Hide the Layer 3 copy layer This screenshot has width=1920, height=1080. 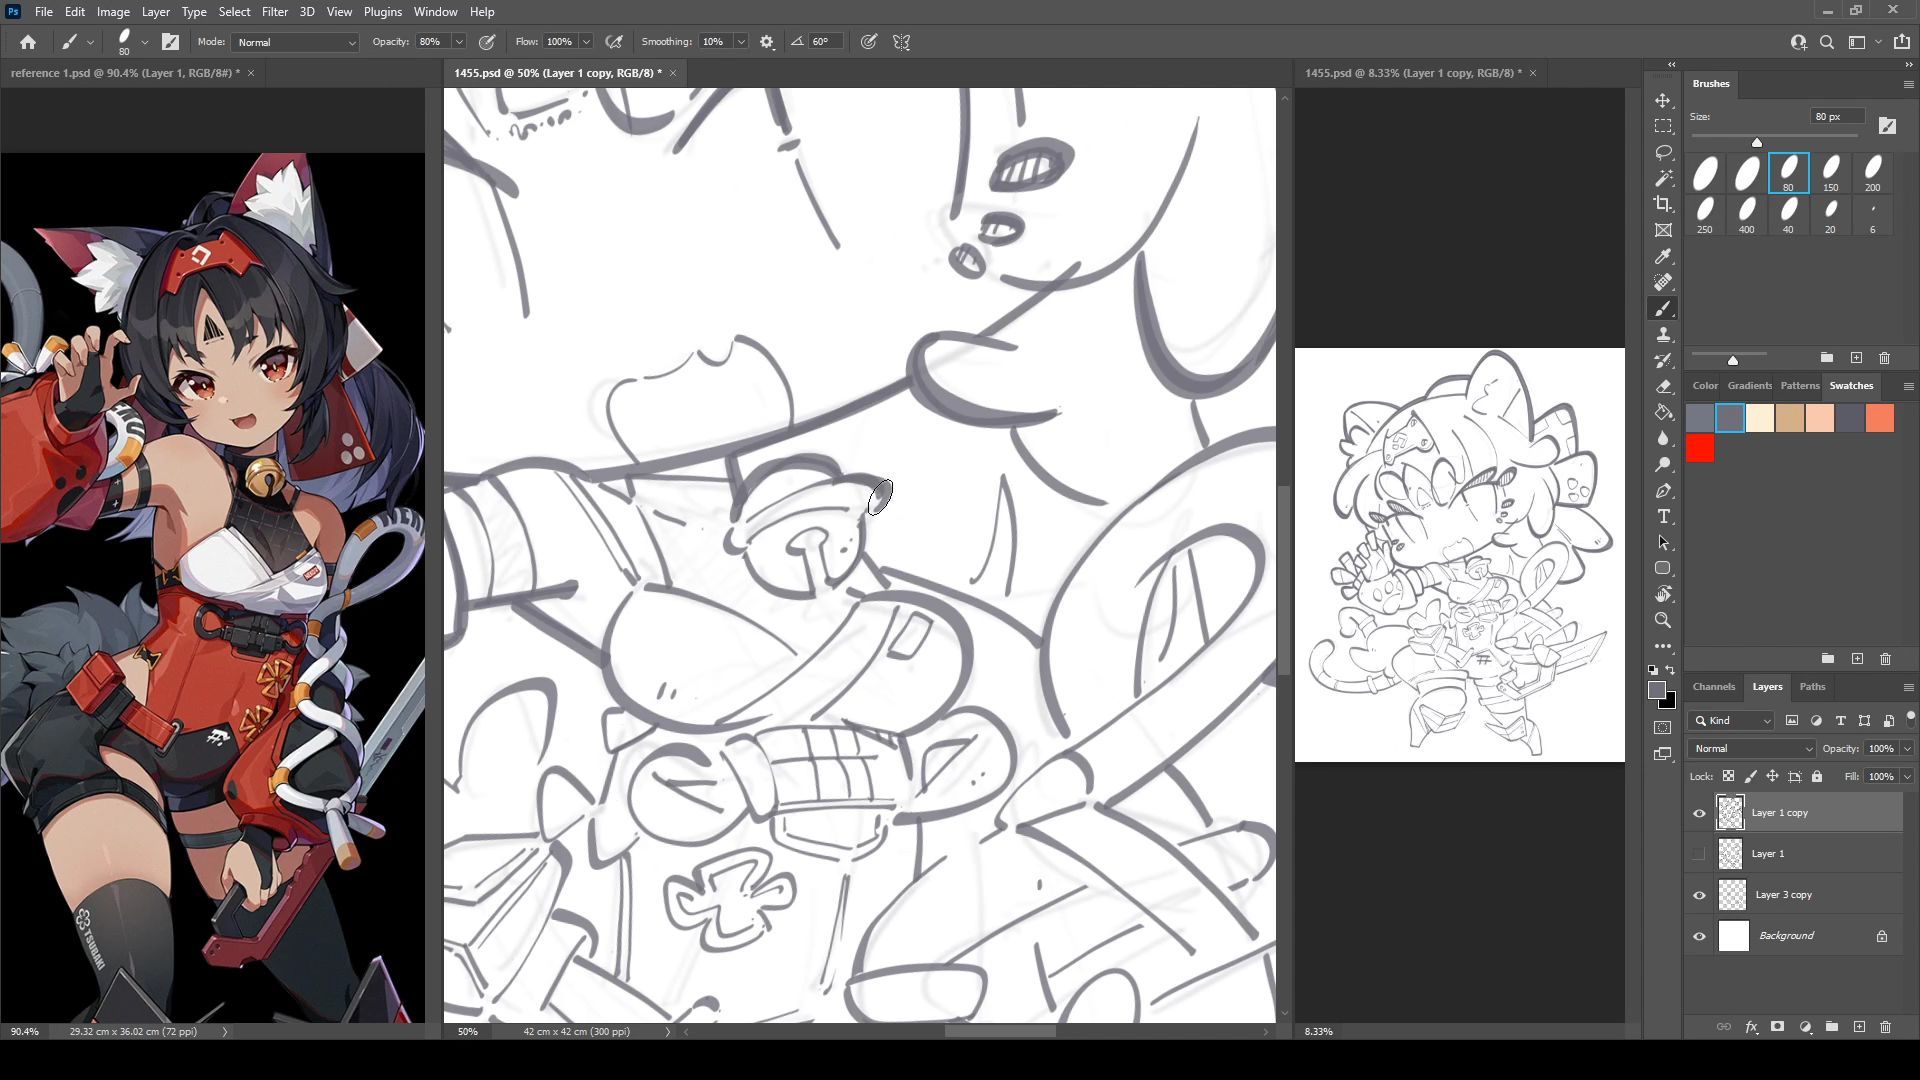pyautogui.click(x=1699, y=895)
